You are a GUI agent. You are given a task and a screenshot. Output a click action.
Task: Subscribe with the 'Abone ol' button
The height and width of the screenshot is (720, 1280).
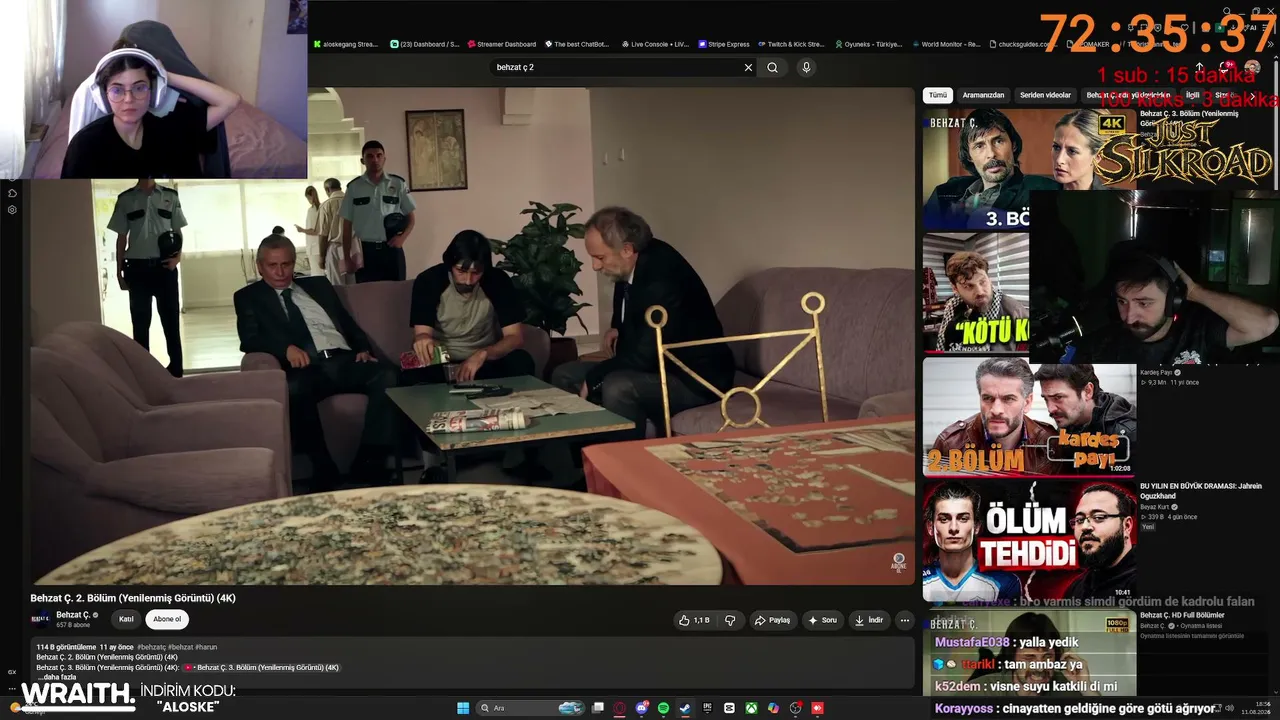click(x=167, y=619)
